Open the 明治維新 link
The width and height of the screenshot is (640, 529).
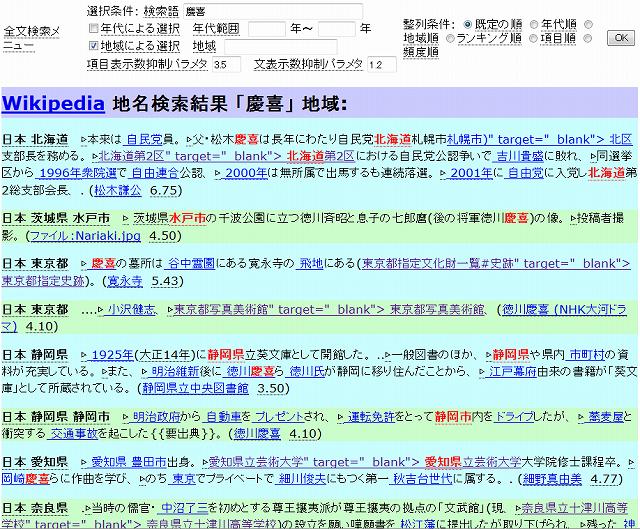[175, 371]
